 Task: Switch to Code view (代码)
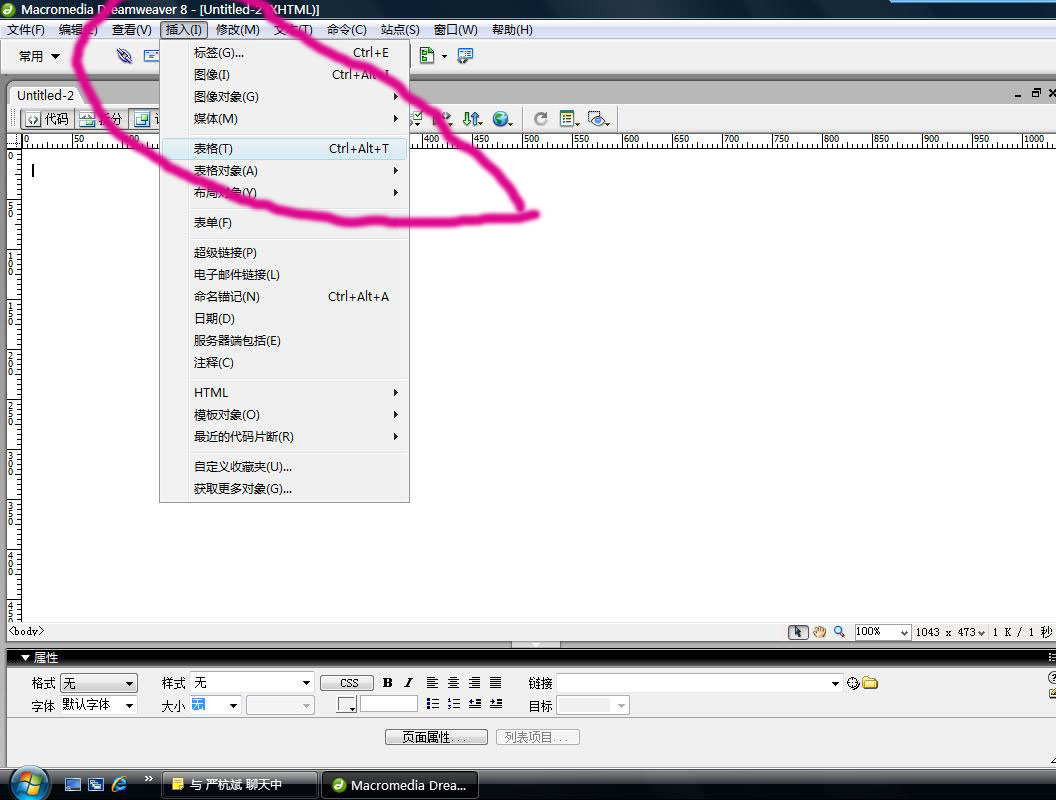click(47, 119)
